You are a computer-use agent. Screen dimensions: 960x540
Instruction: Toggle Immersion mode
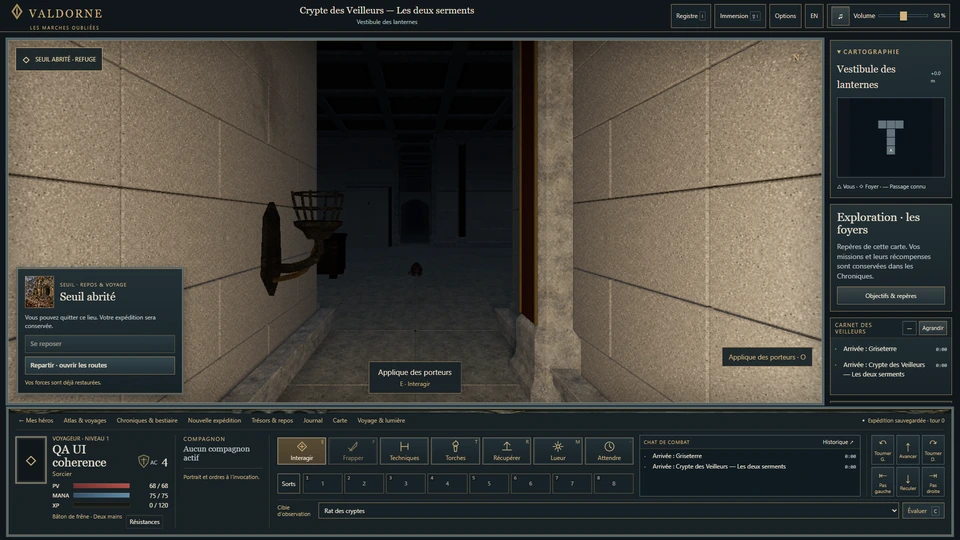[740, 16]
